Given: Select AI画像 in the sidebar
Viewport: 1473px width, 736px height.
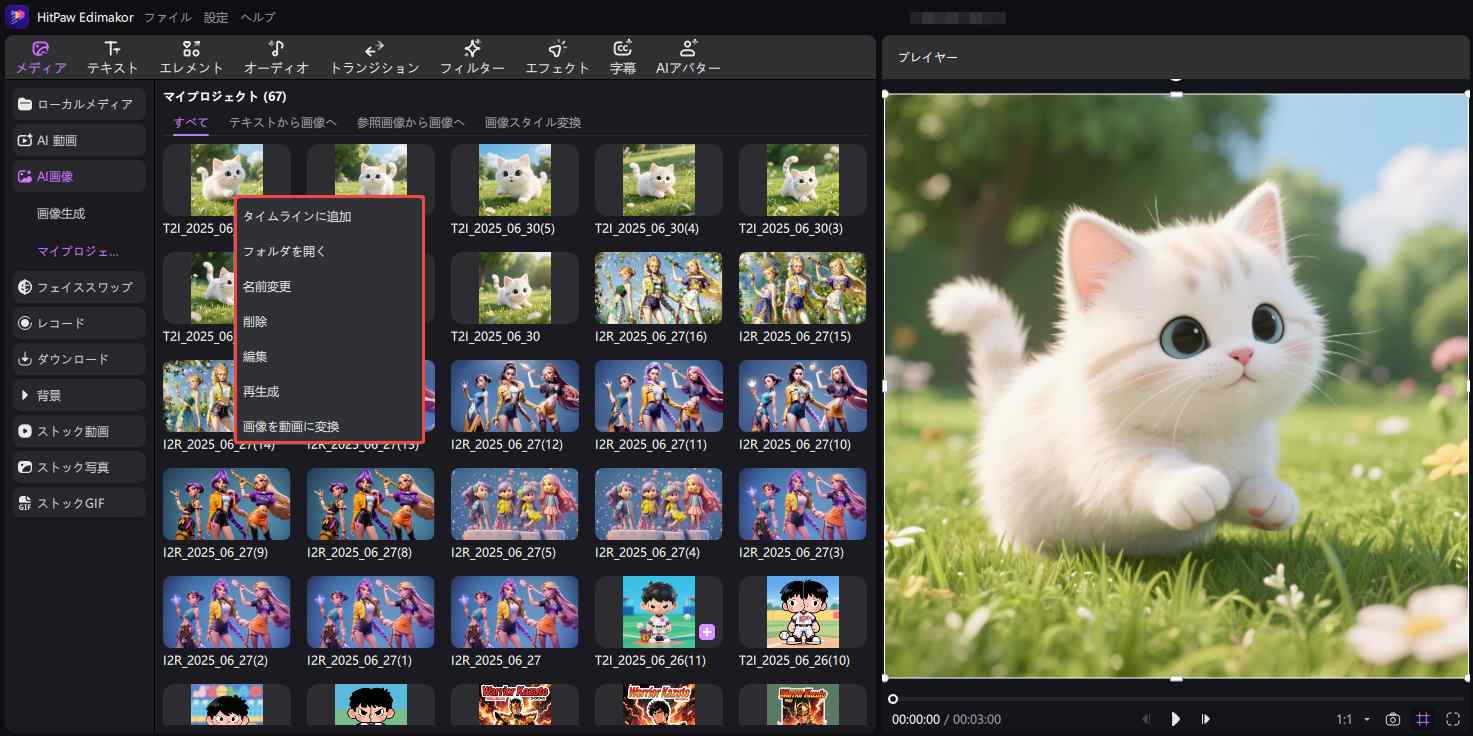Looking at the screenshot, I should pos(80,176).
